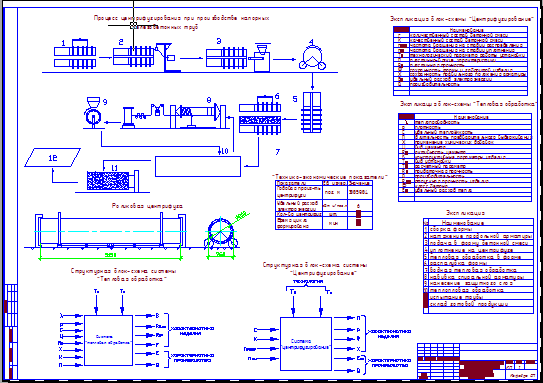Click the 'Роликовая центрифуга' heading text
543x383 pixels.
tap(147, 206)
